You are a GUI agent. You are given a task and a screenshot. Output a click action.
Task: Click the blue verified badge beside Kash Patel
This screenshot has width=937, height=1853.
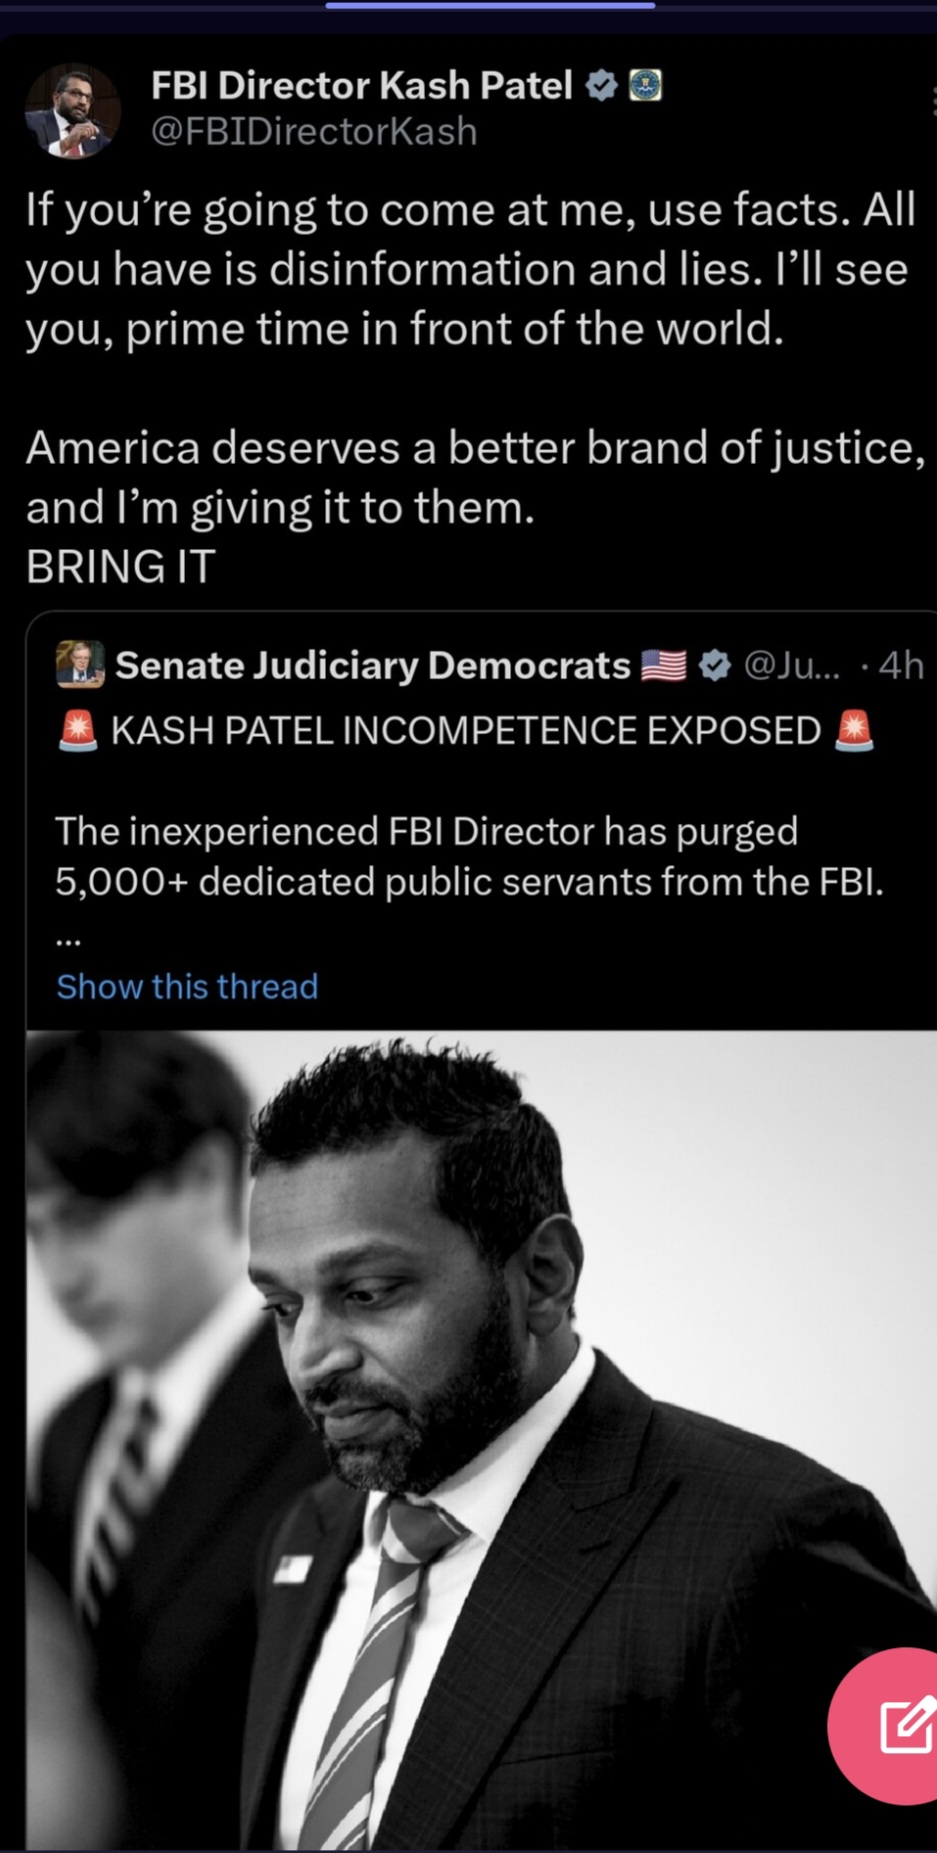point(600,86)
